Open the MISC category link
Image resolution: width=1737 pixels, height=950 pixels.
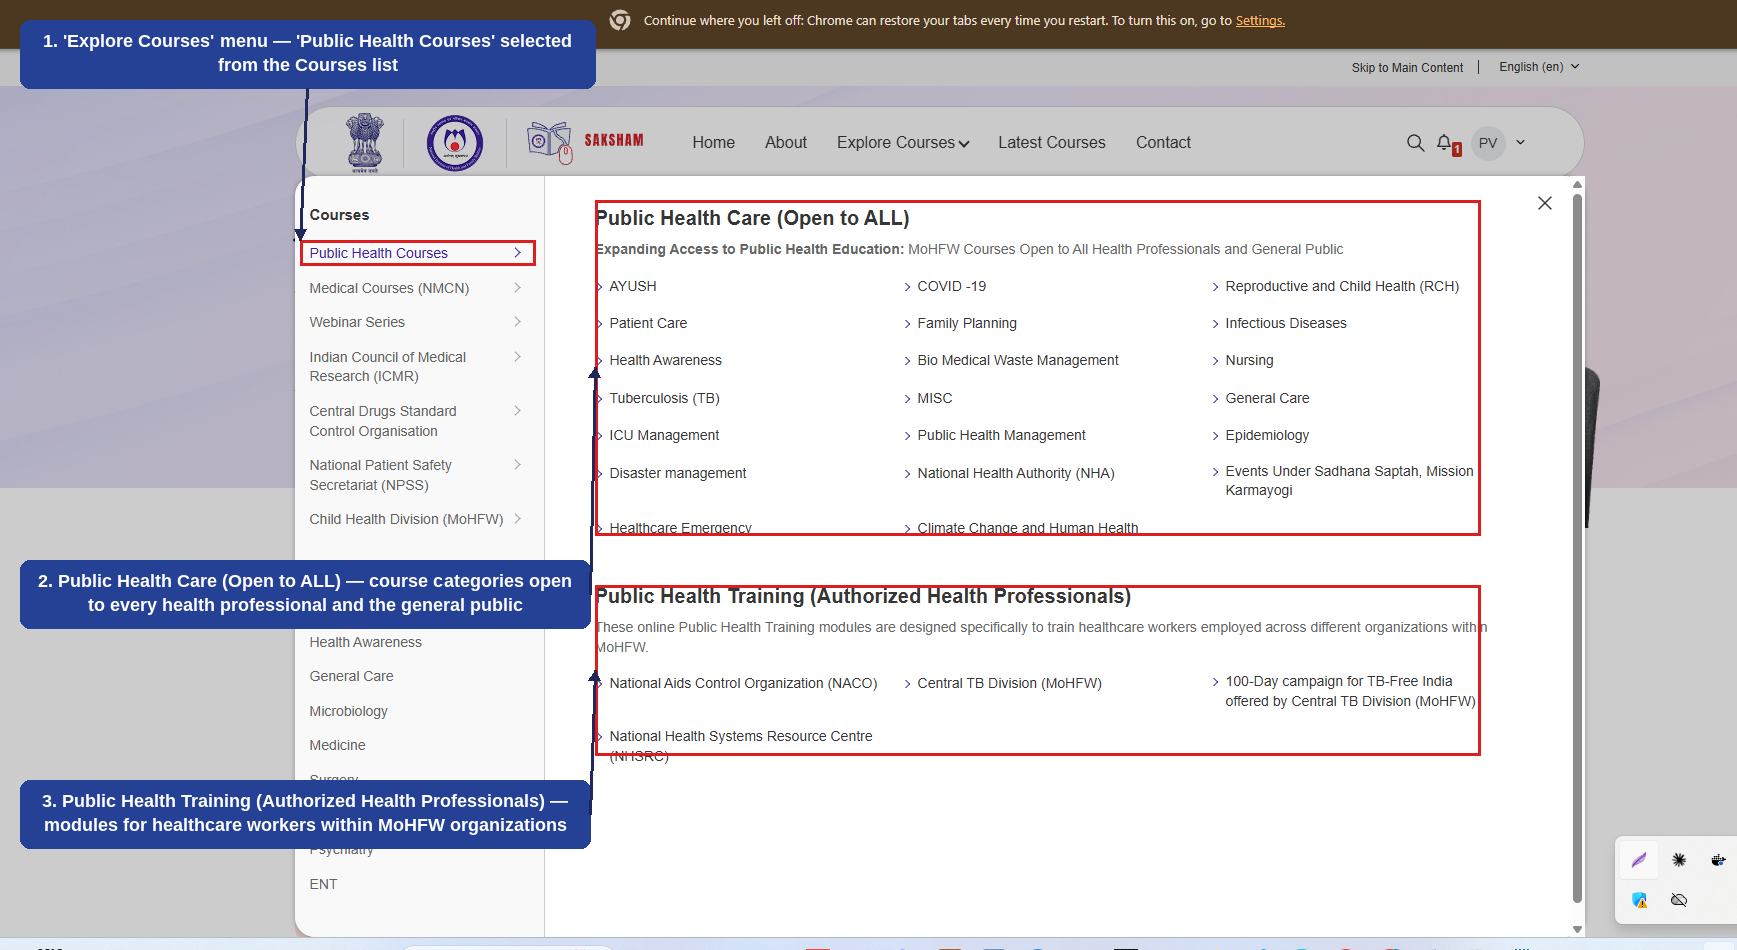[935, 398]
